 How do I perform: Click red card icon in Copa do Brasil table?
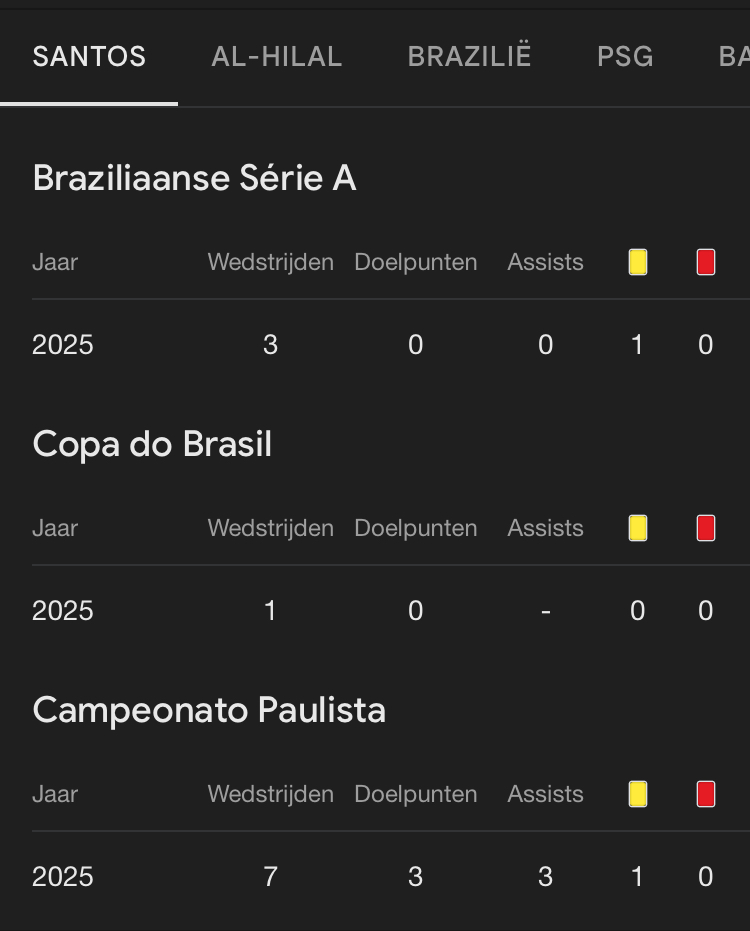pyautogui.click(x=706, y=528)
